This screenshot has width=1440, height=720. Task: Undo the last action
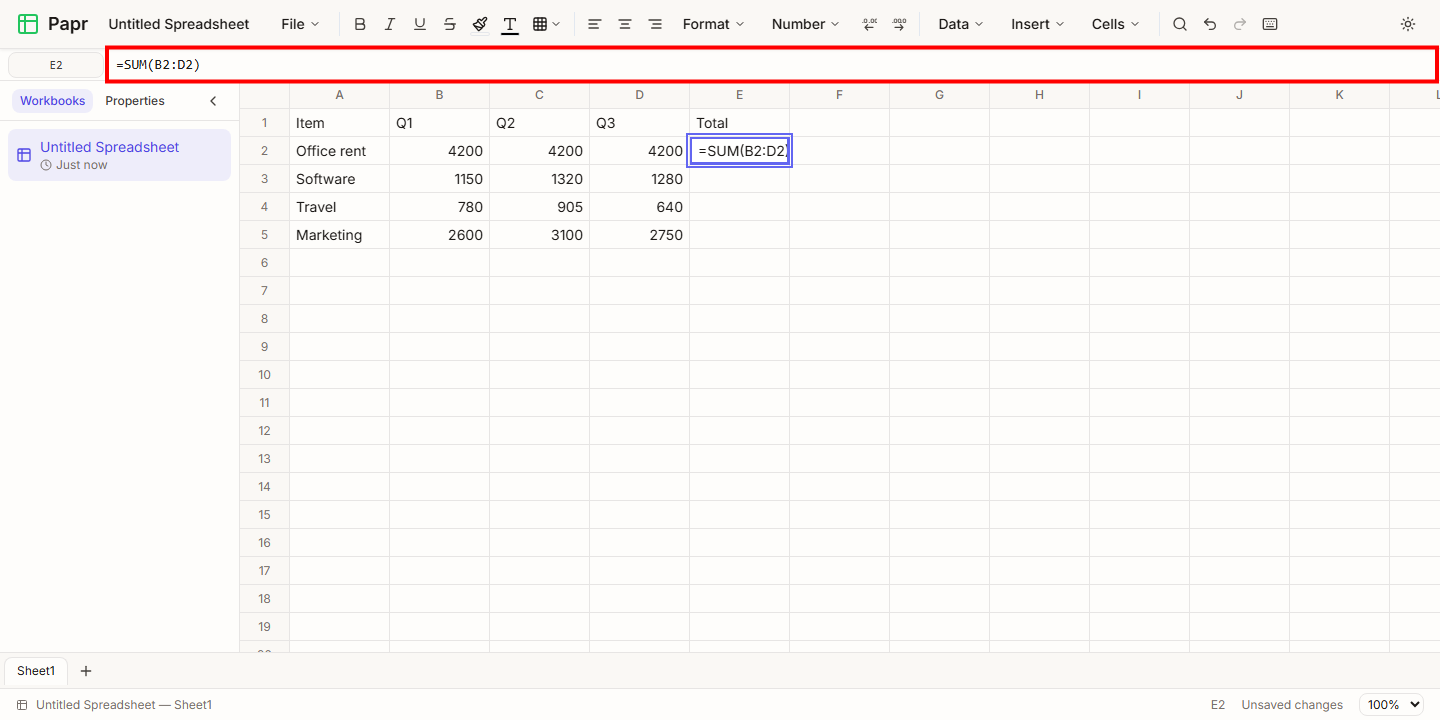point(1210,24)
